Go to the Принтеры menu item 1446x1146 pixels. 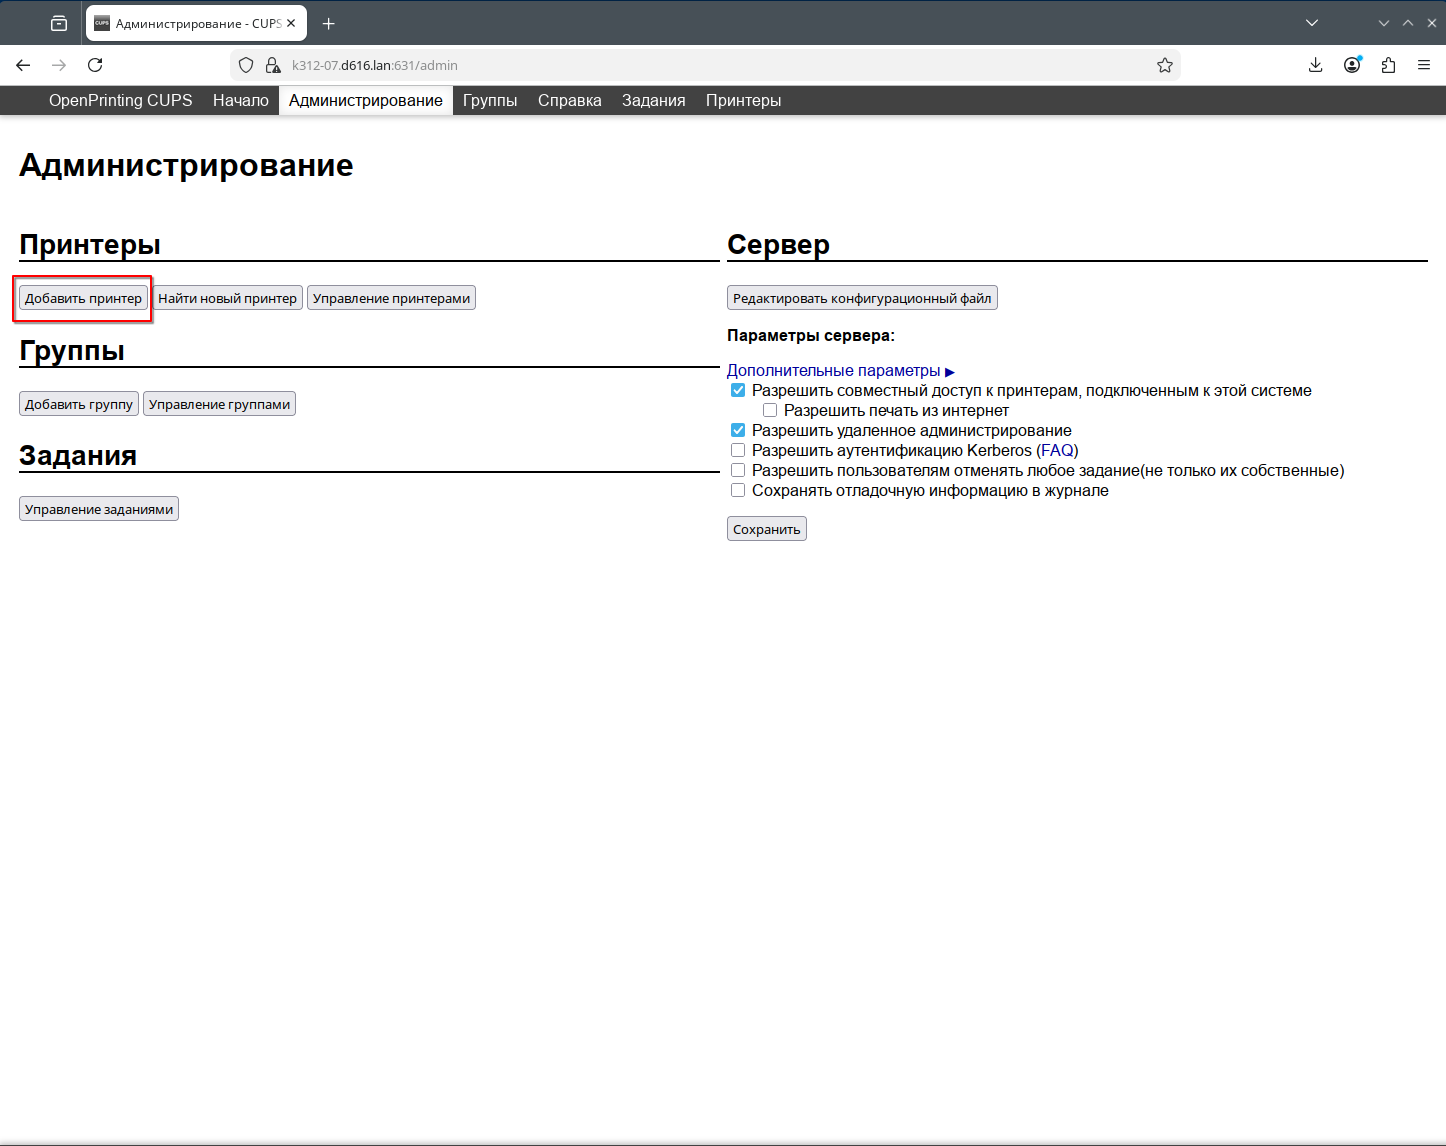[x=743, y=100]
